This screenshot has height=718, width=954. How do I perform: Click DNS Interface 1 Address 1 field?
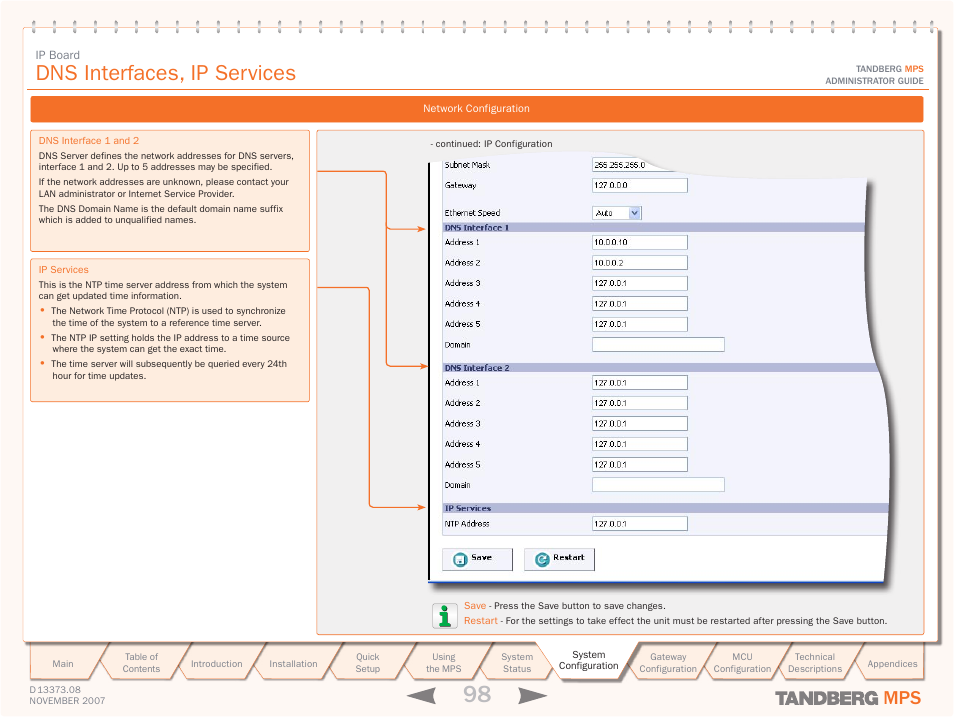(639, 242)
